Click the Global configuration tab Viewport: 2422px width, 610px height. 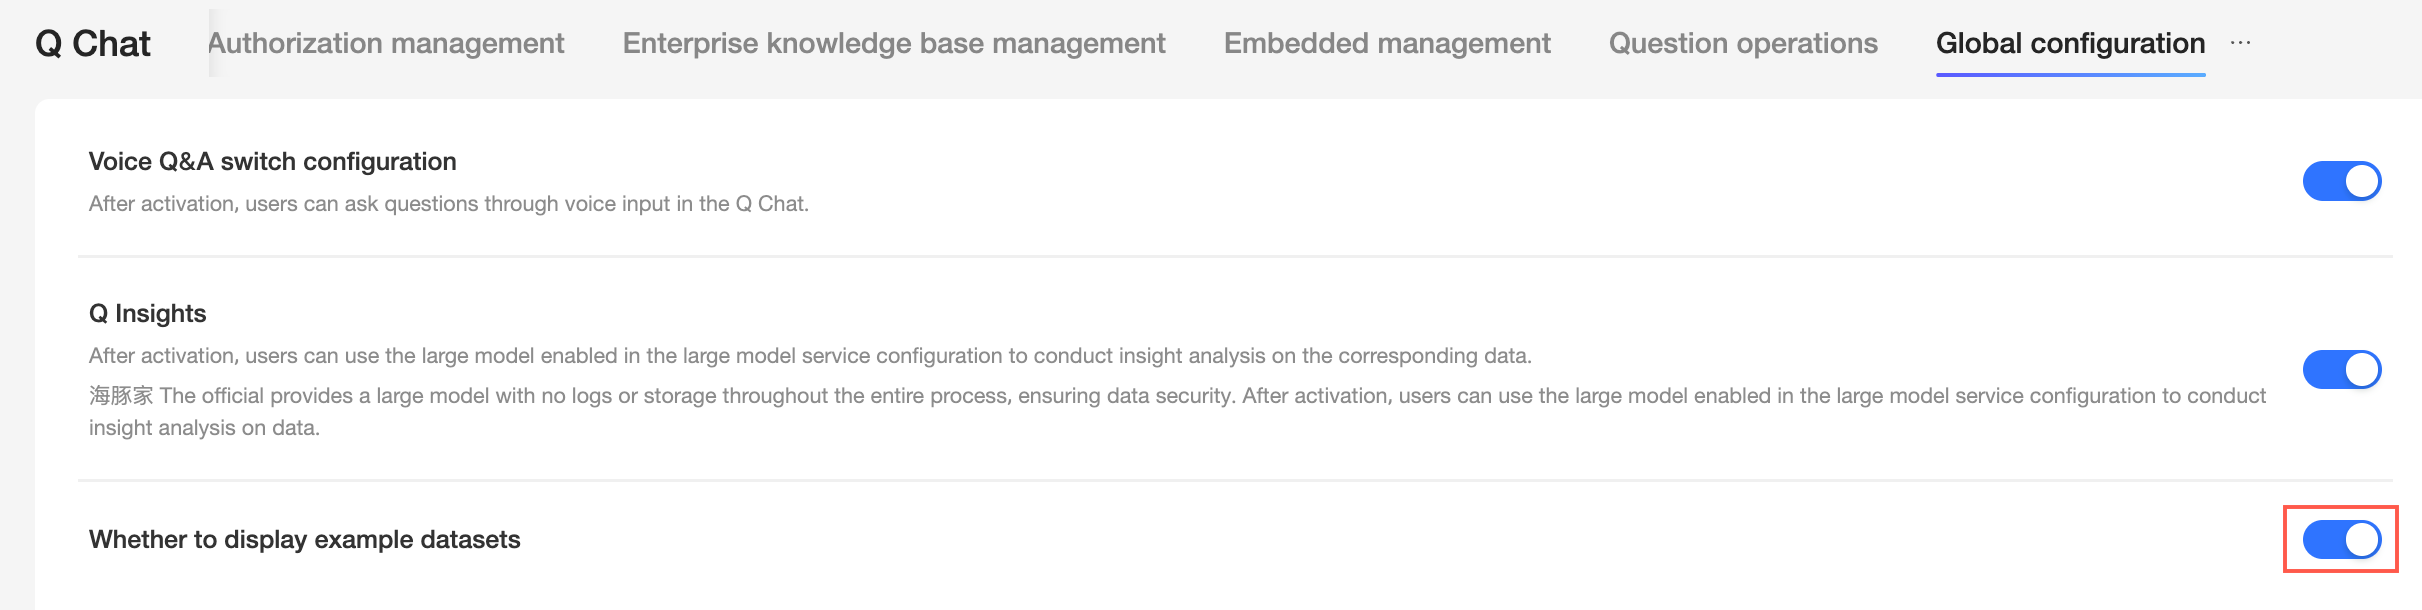point(2070,43)
